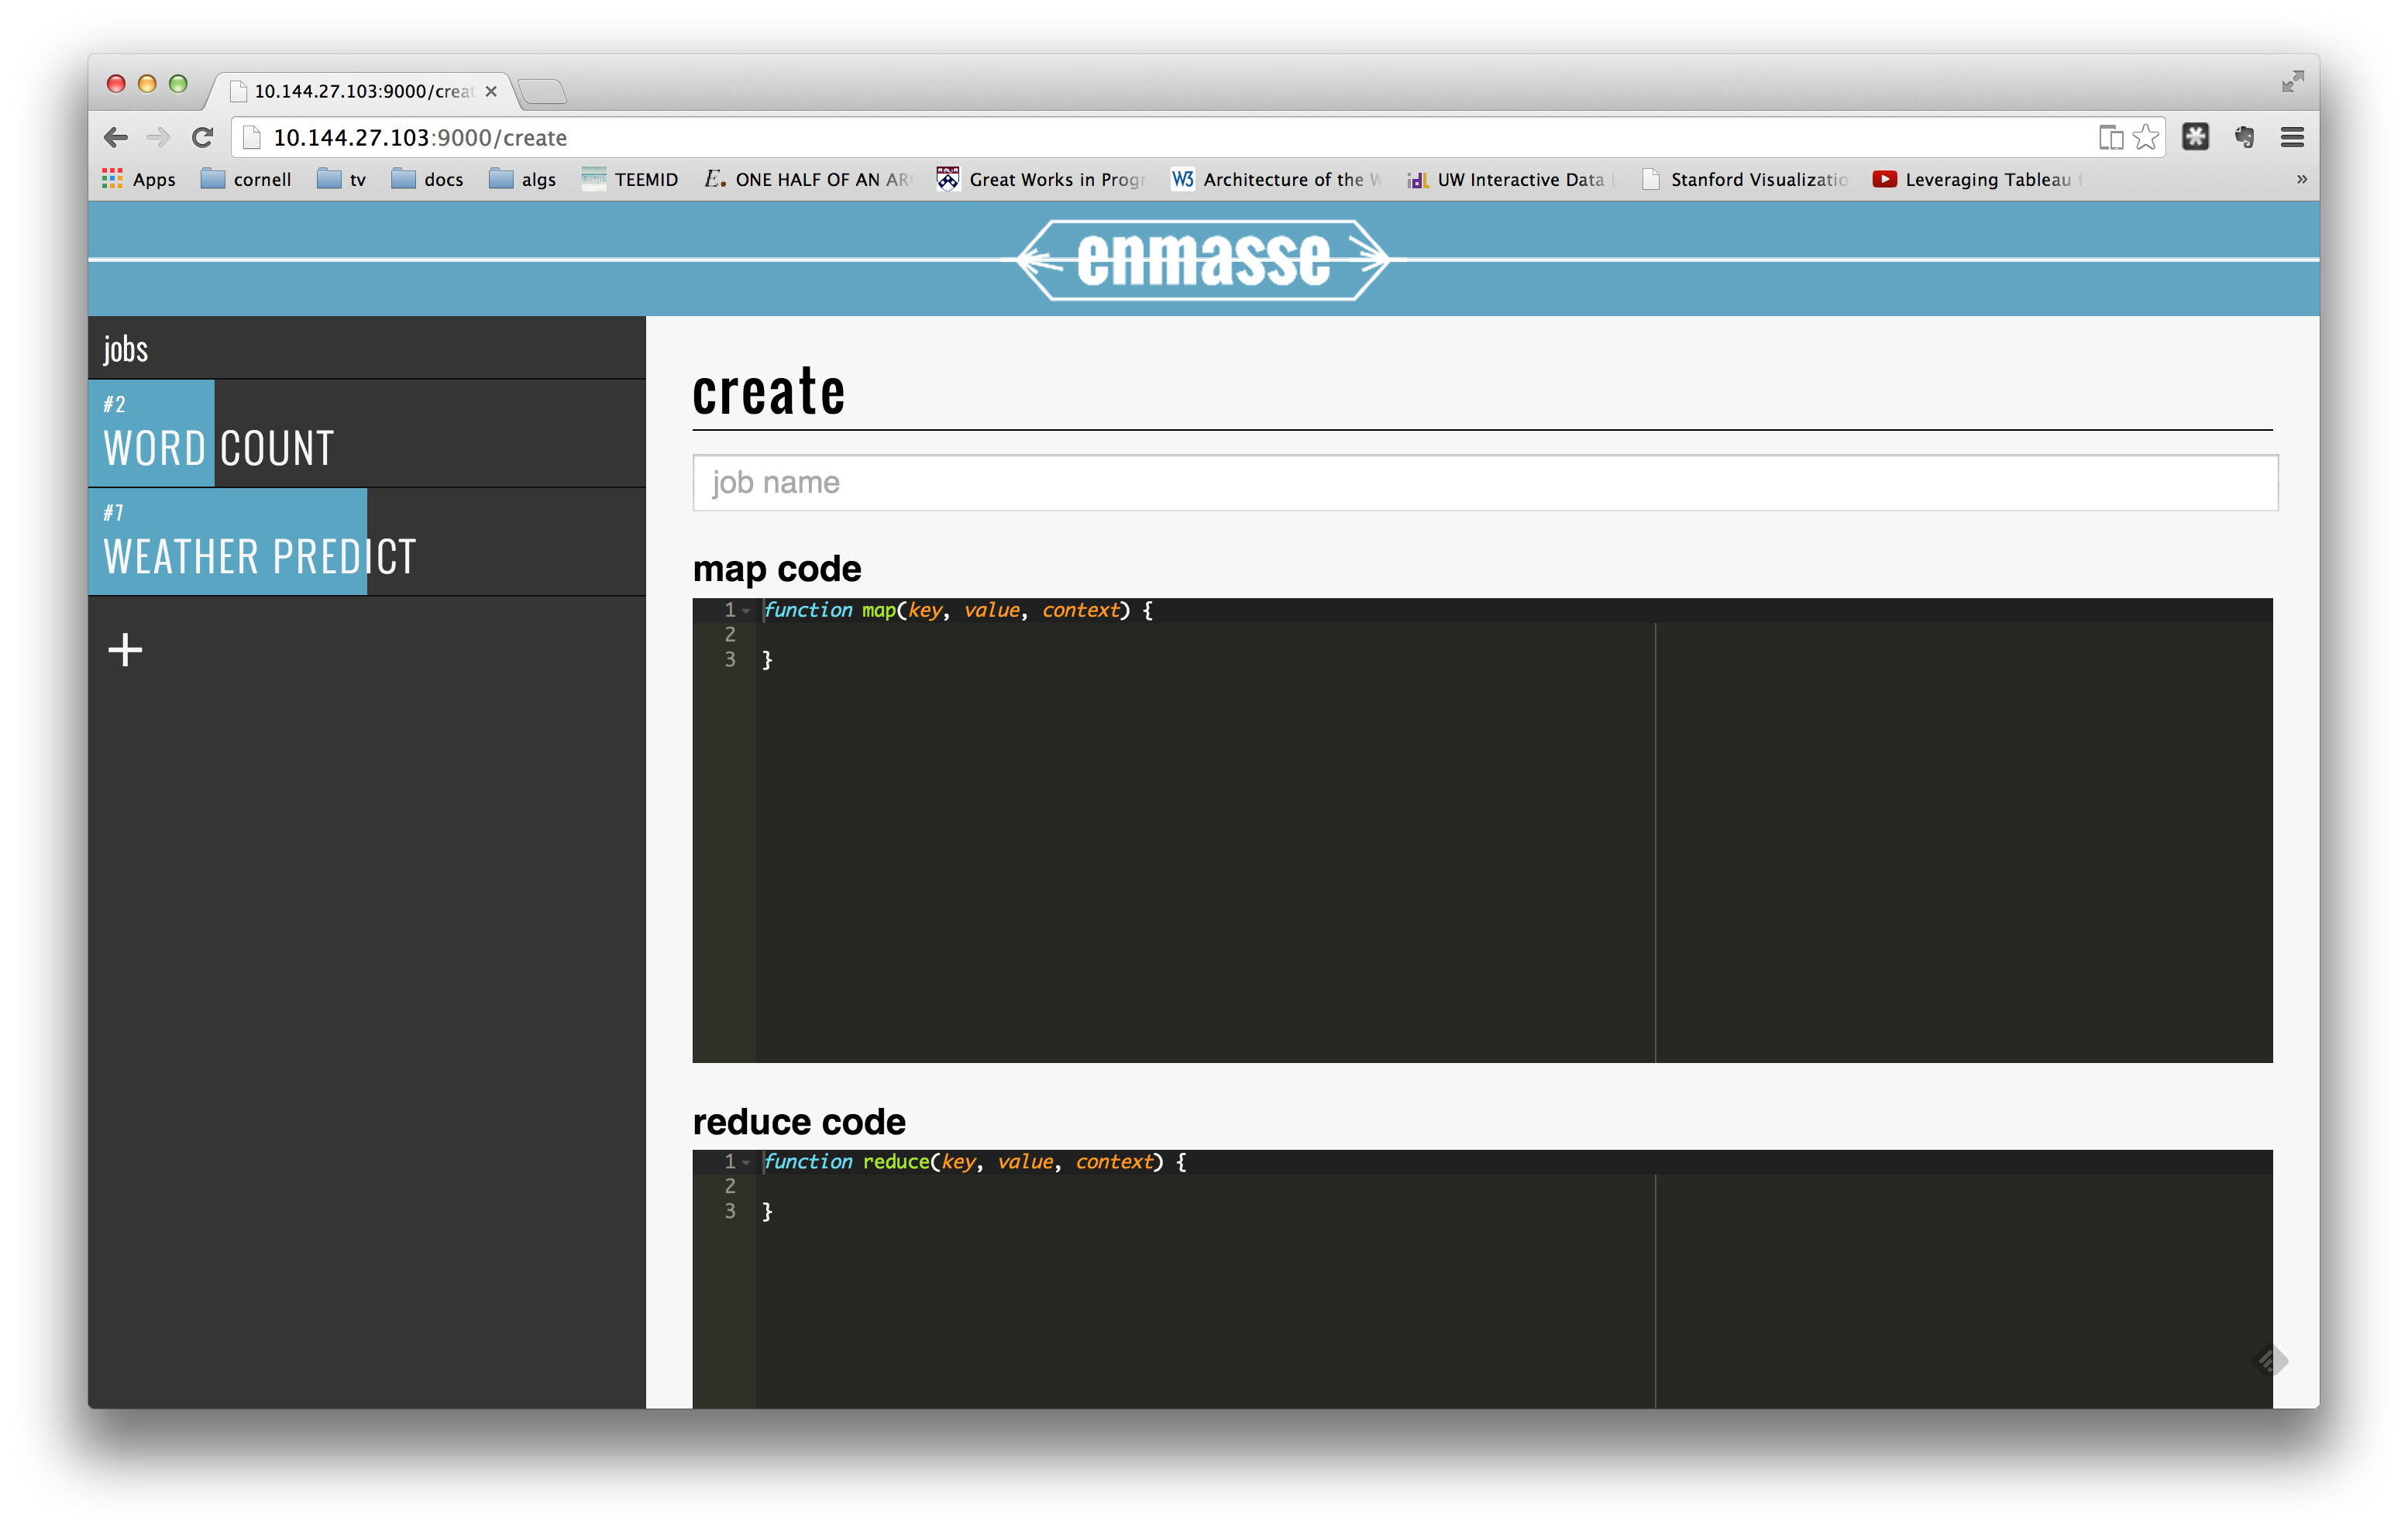Image resolution: width=2408 pixels, height=1531 pixels.
Task: Collapse fold arrow on reduce function line
Action: 746,1162
